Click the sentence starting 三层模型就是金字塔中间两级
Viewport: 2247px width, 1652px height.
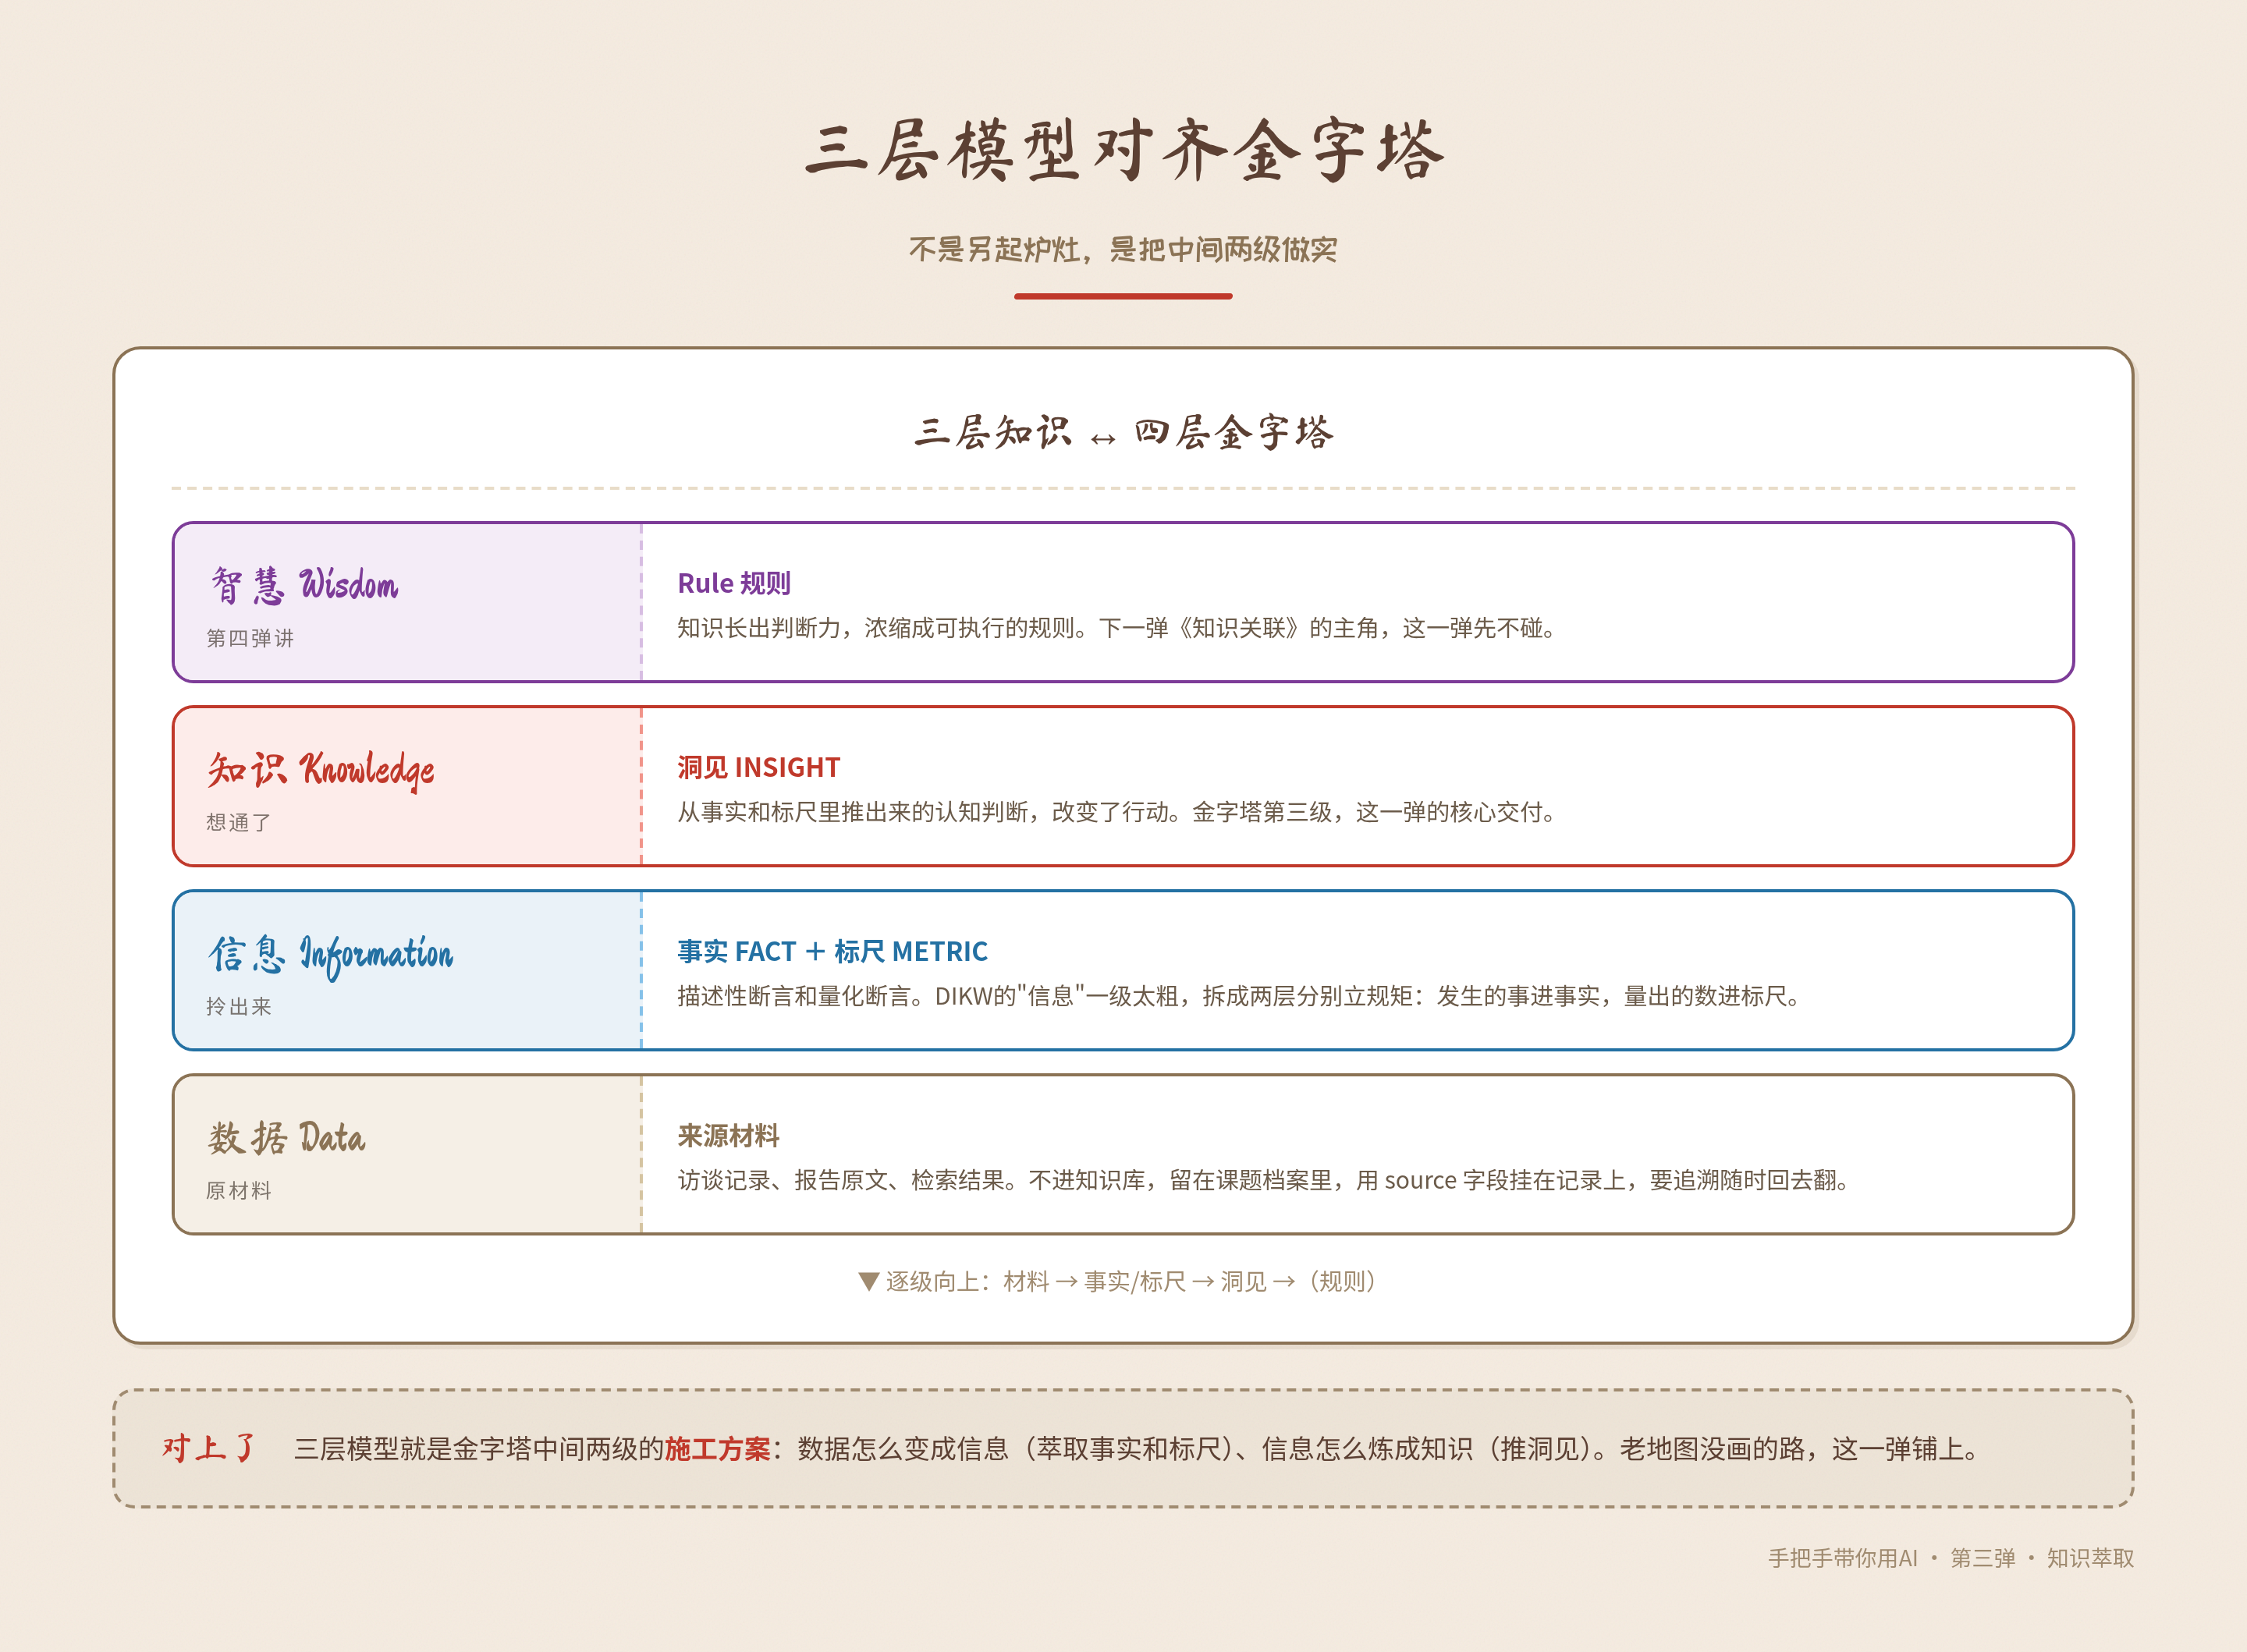click(1137, 1449)
